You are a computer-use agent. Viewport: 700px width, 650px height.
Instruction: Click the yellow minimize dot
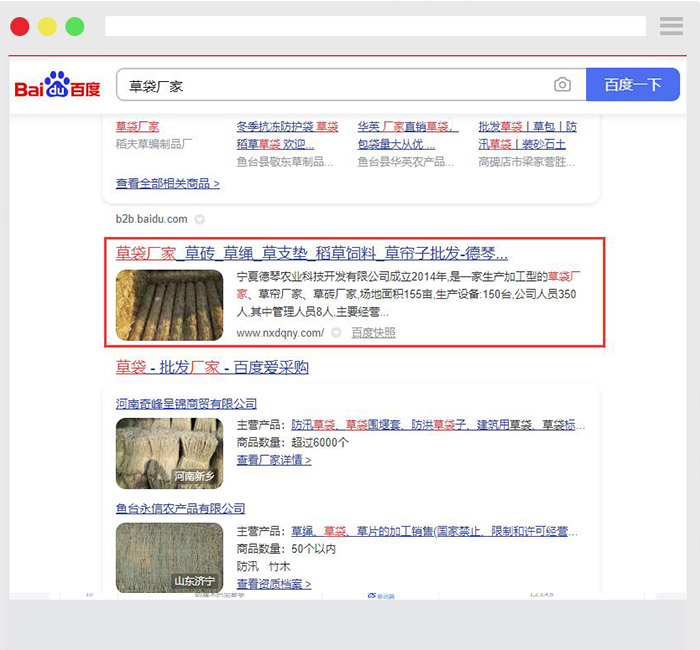pos(47,27)
